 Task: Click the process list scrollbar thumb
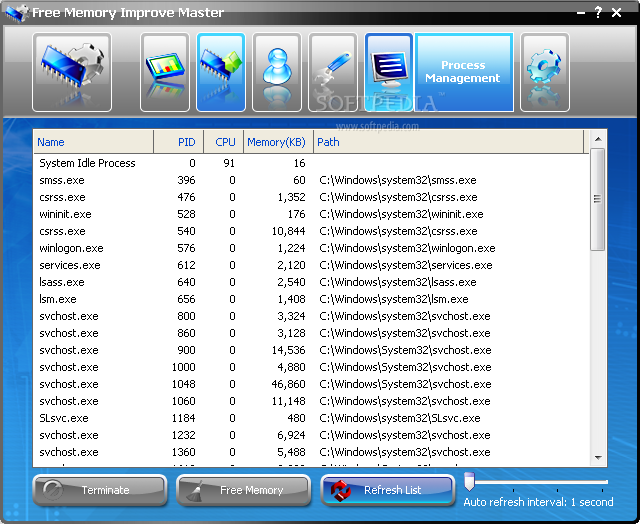click(598, 199)
